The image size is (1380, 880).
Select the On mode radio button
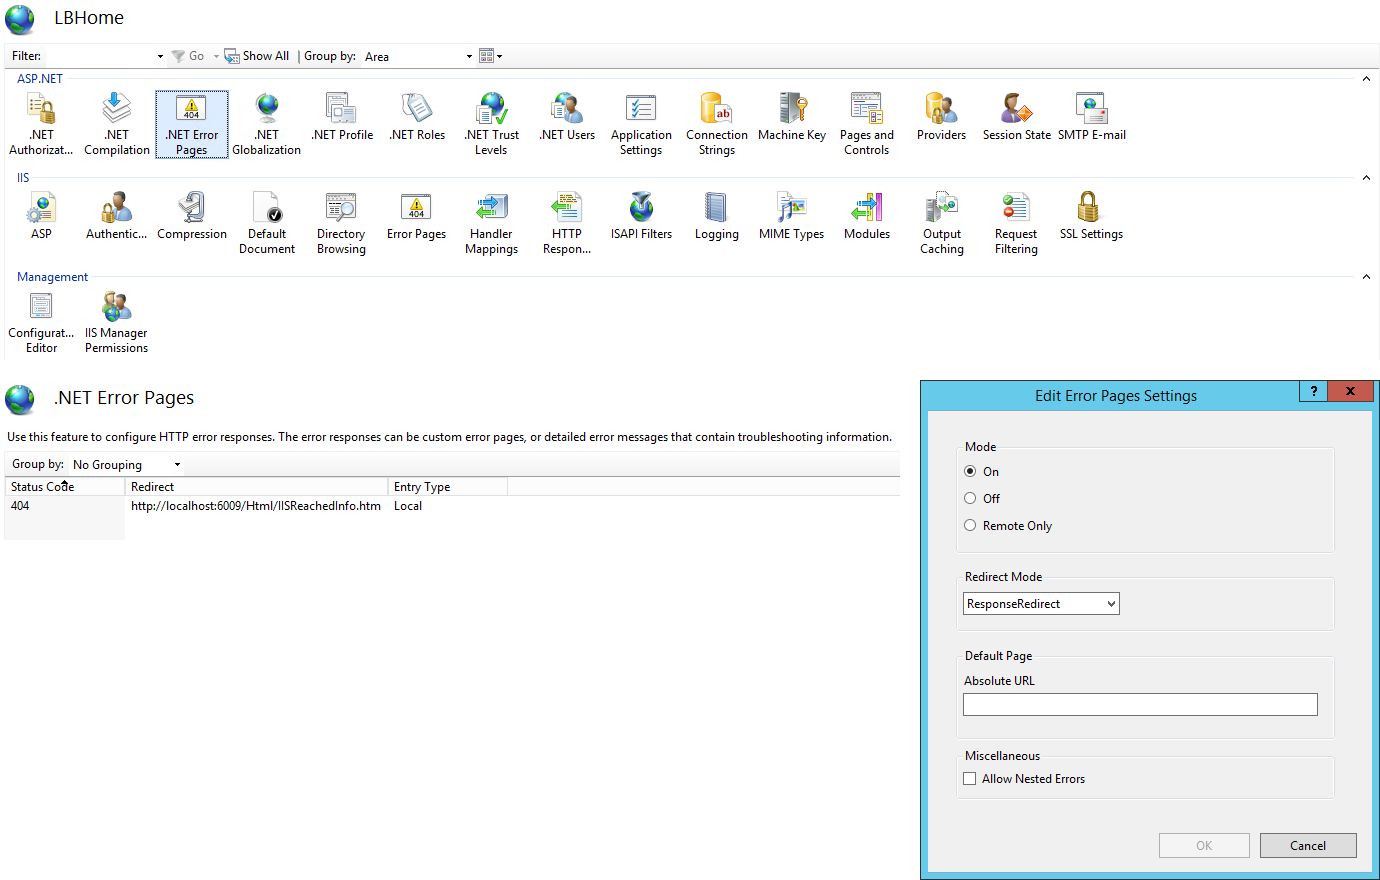[970, 471]
